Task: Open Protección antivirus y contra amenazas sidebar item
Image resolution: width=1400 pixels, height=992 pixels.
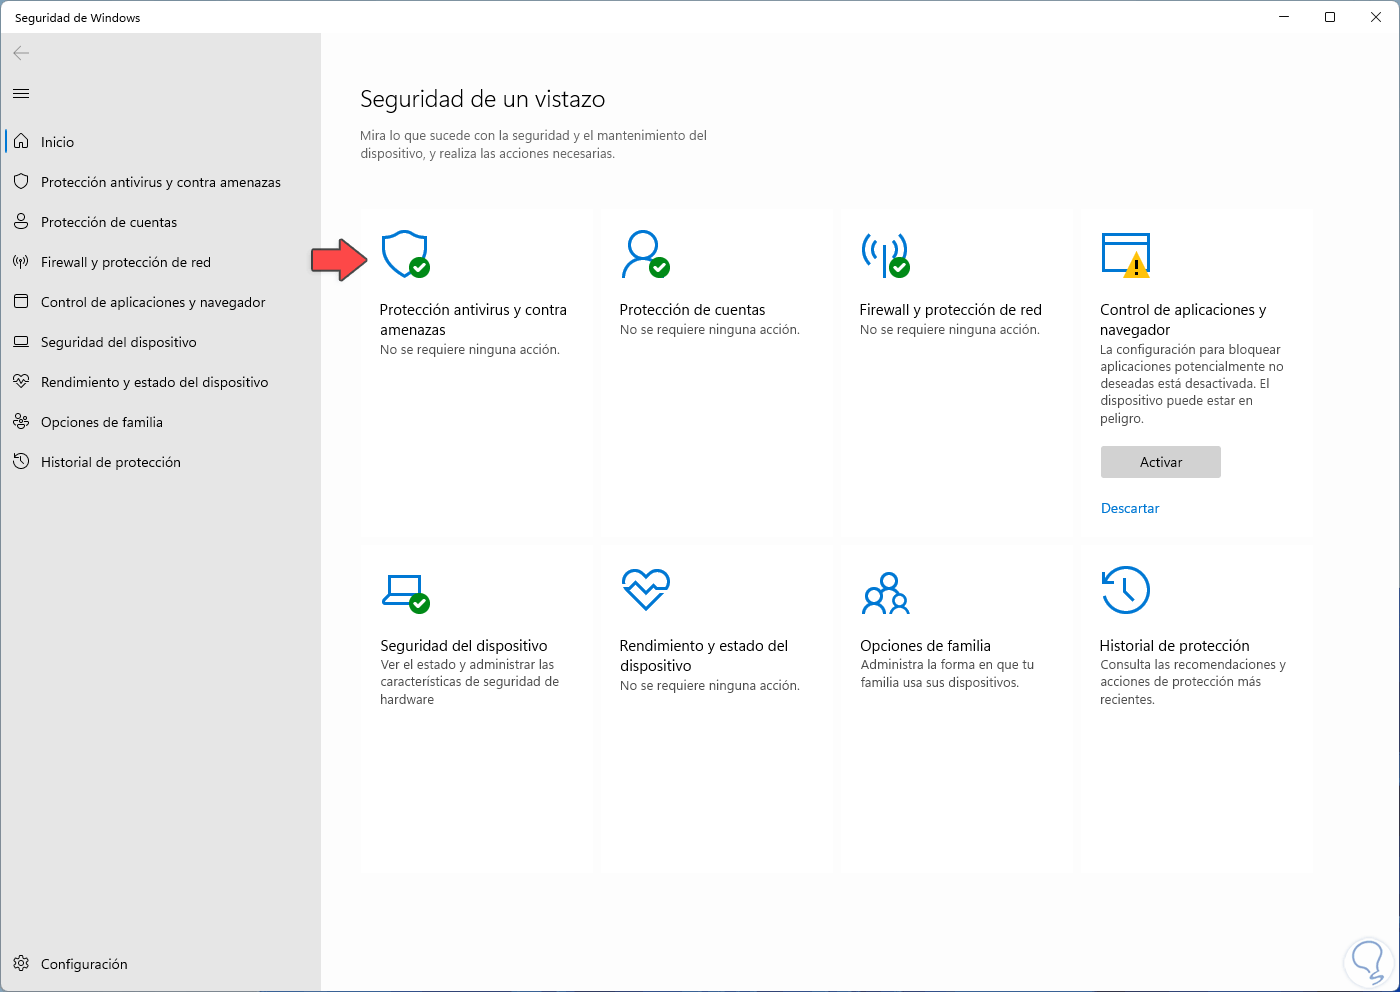Action: pos(160,182)
